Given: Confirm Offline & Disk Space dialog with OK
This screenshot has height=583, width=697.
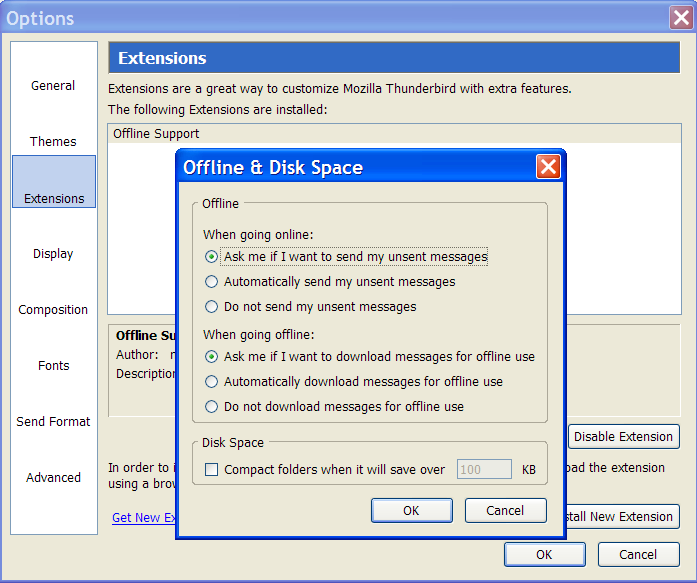Looking at the screenshot, I should [x=411, y=510].
